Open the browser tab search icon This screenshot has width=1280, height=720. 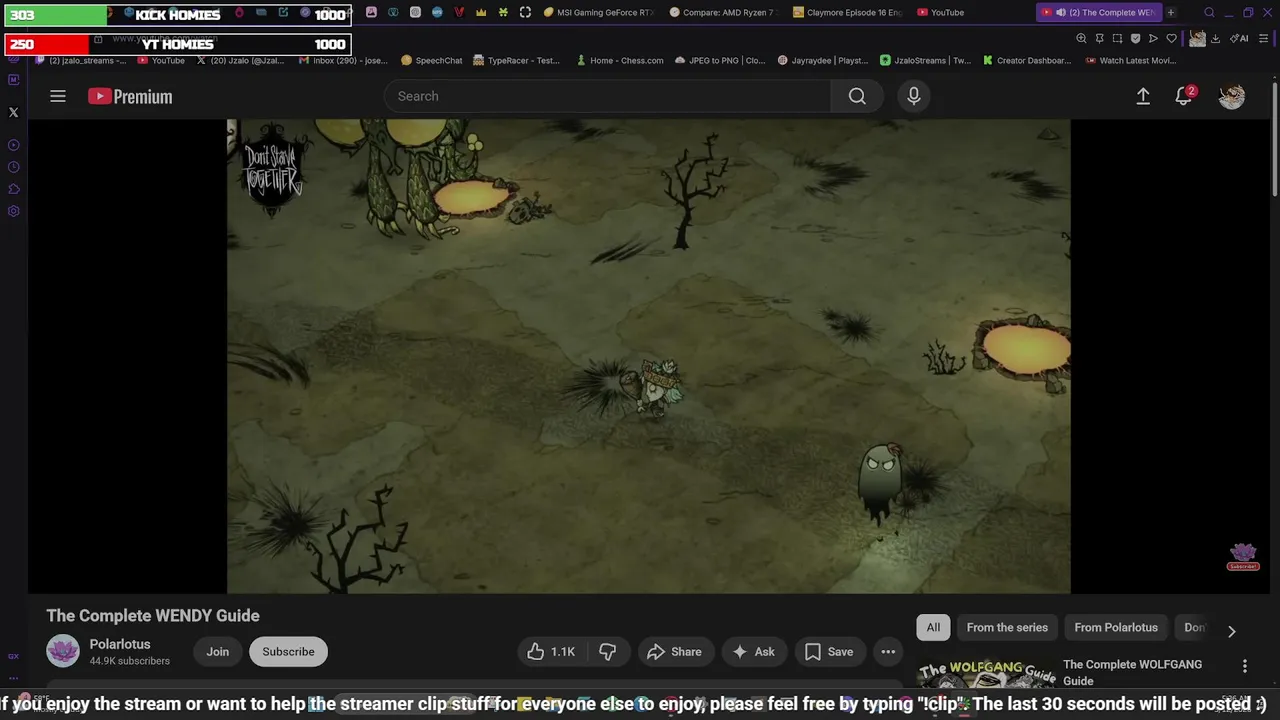pos(1209,13)
